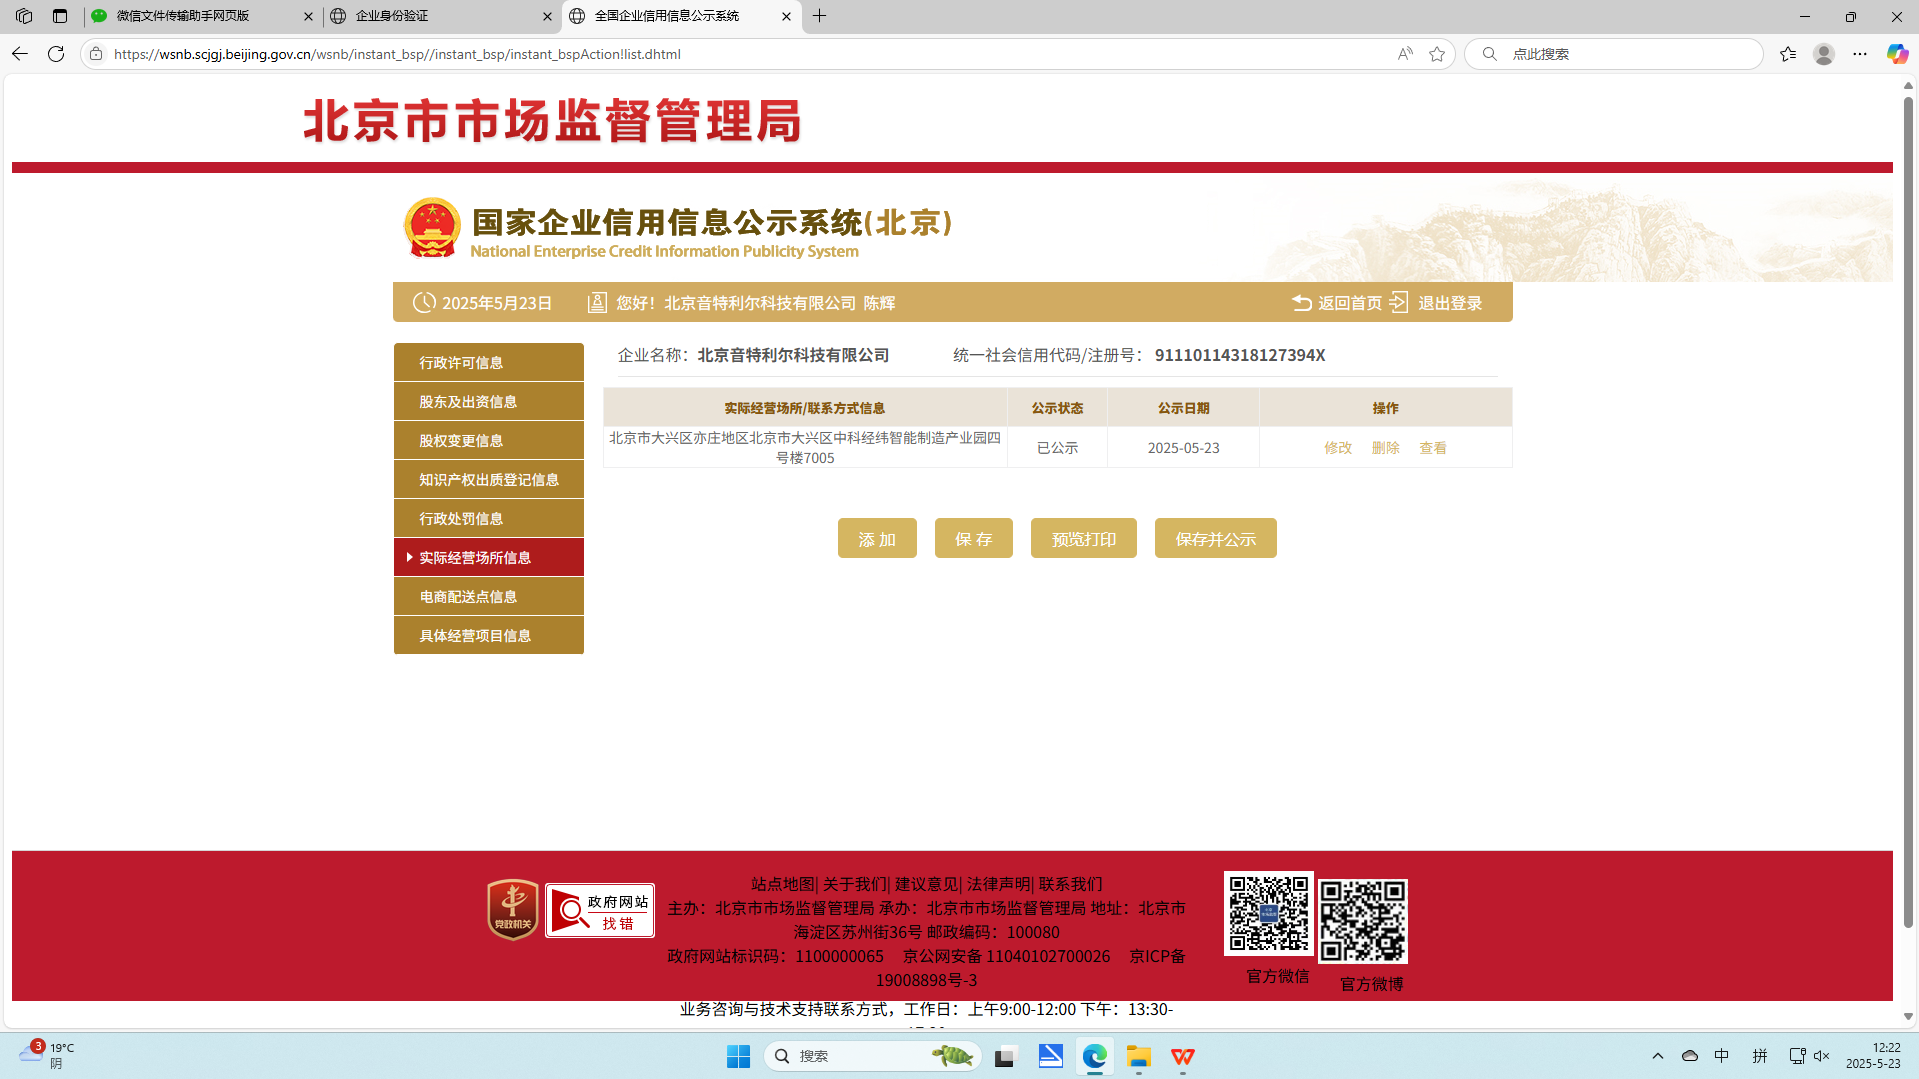The width and height of the screenshot is (1919, 1079).
Task: Toggle the volume icon in system tray
Action: click(1821, 1056)
